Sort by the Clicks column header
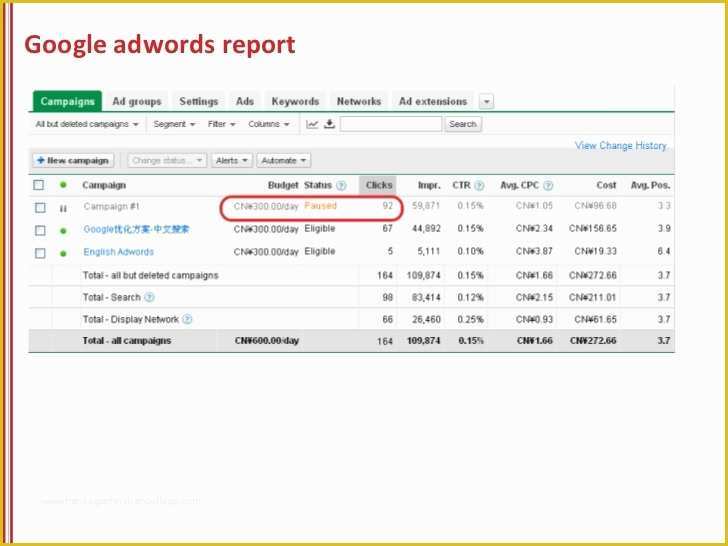 click(x=378, y=185)
